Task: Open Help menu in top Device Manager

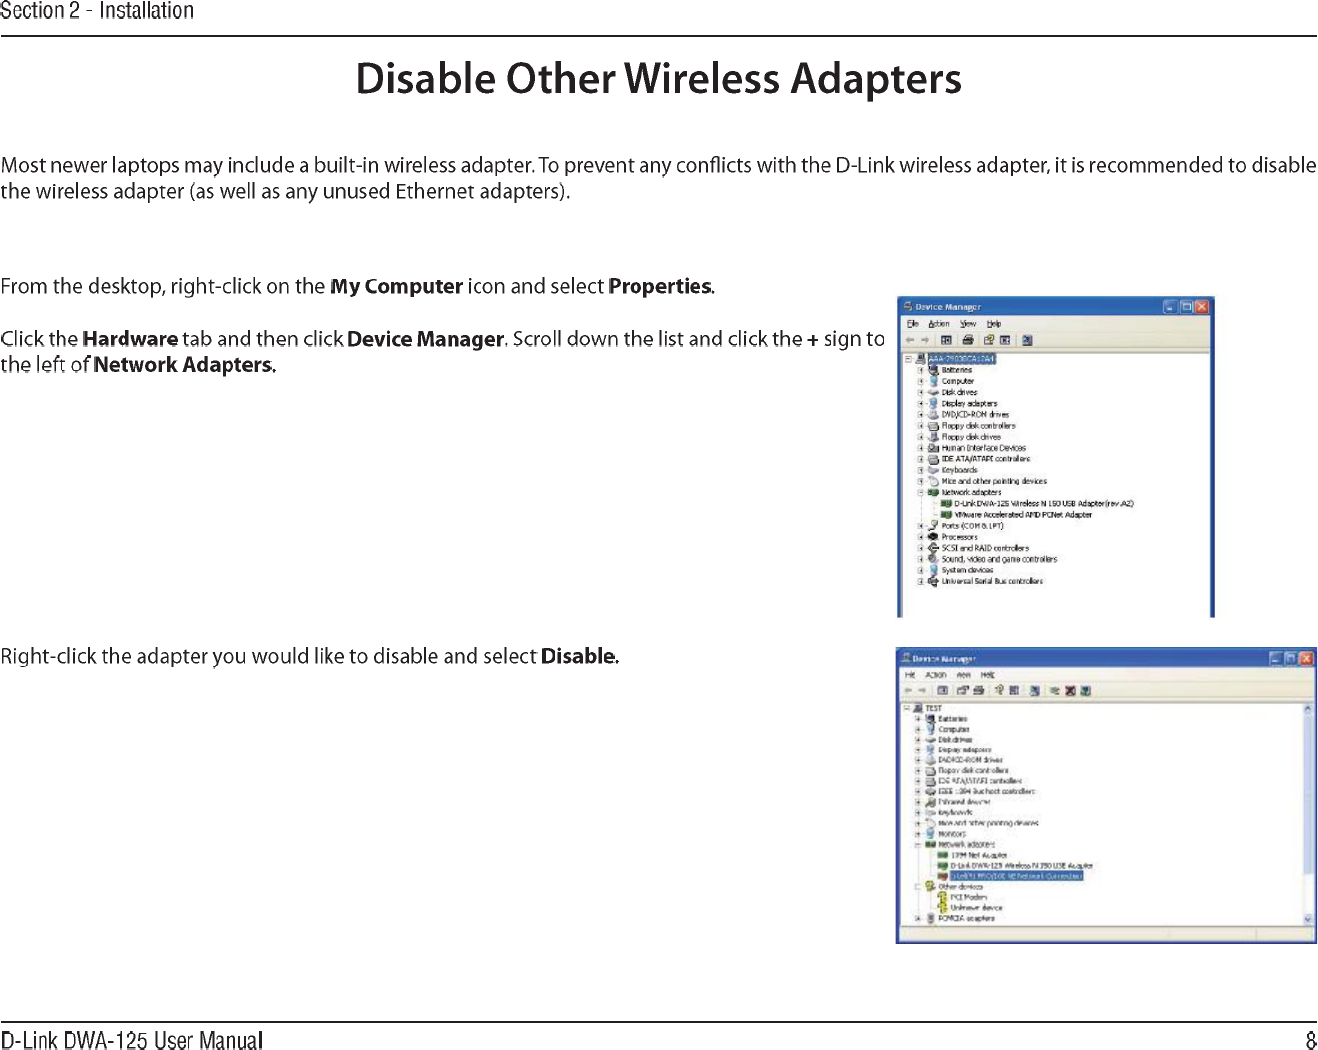Action: pyautogui.click(x=993, y=324)
